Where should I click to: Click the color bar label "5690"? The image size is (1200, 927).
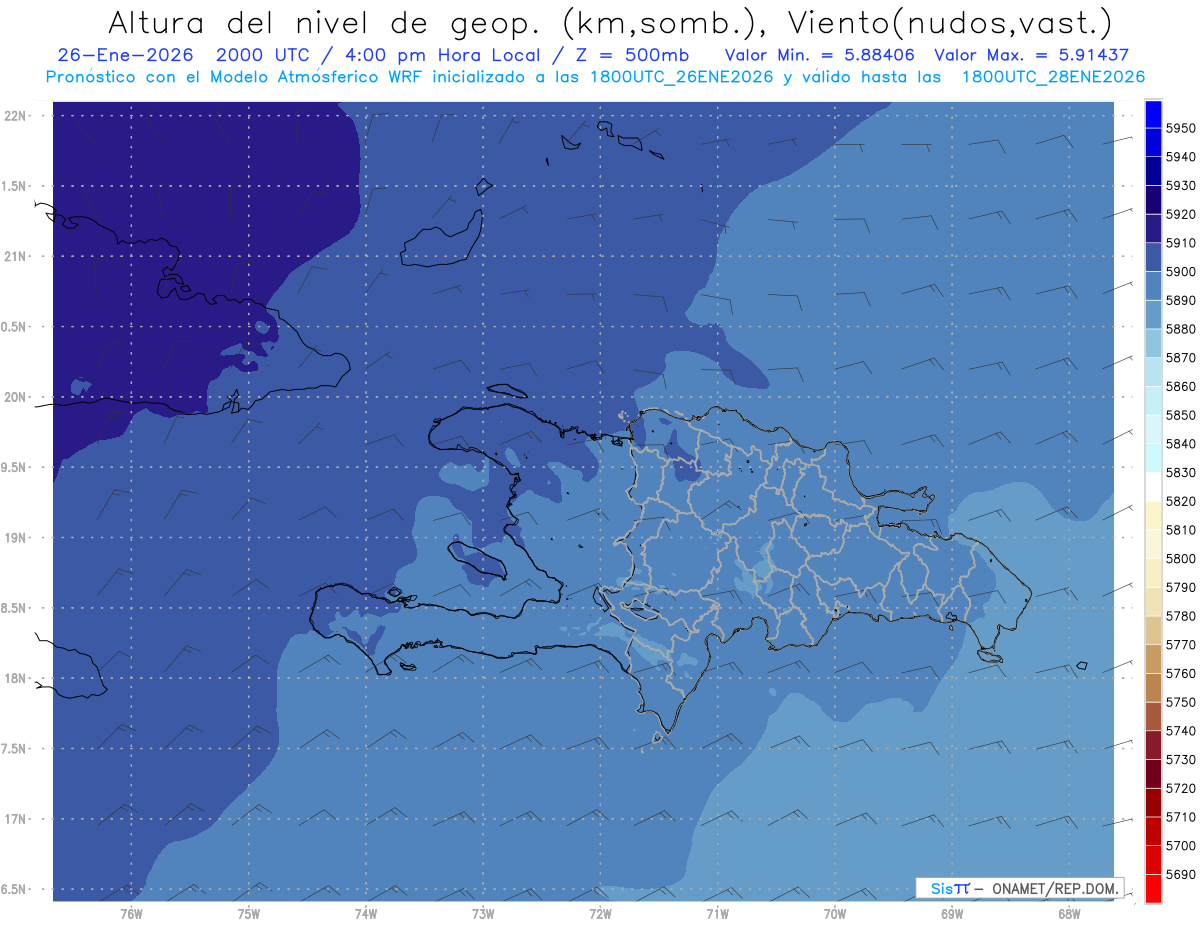pos(1181,874)
